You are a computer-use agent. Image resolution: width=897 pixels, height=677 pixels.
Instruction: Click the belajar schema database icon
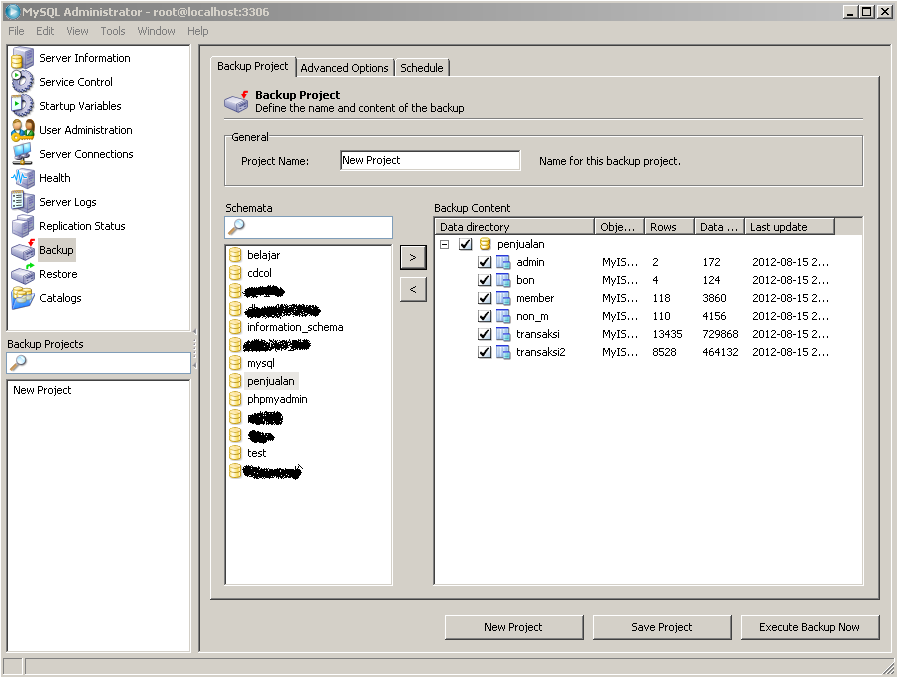(x=235, y=255)
